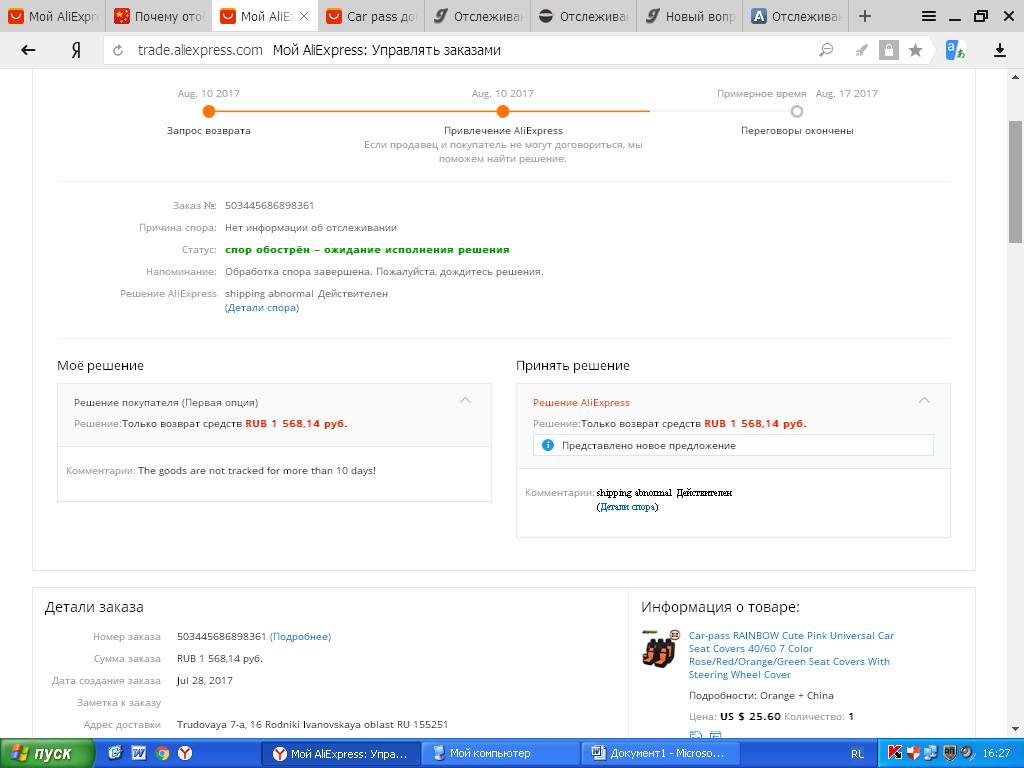This screenshot has height=768, width=1024.
Task: Close the active Мой AliExpress tab
Action: (304, 16)
